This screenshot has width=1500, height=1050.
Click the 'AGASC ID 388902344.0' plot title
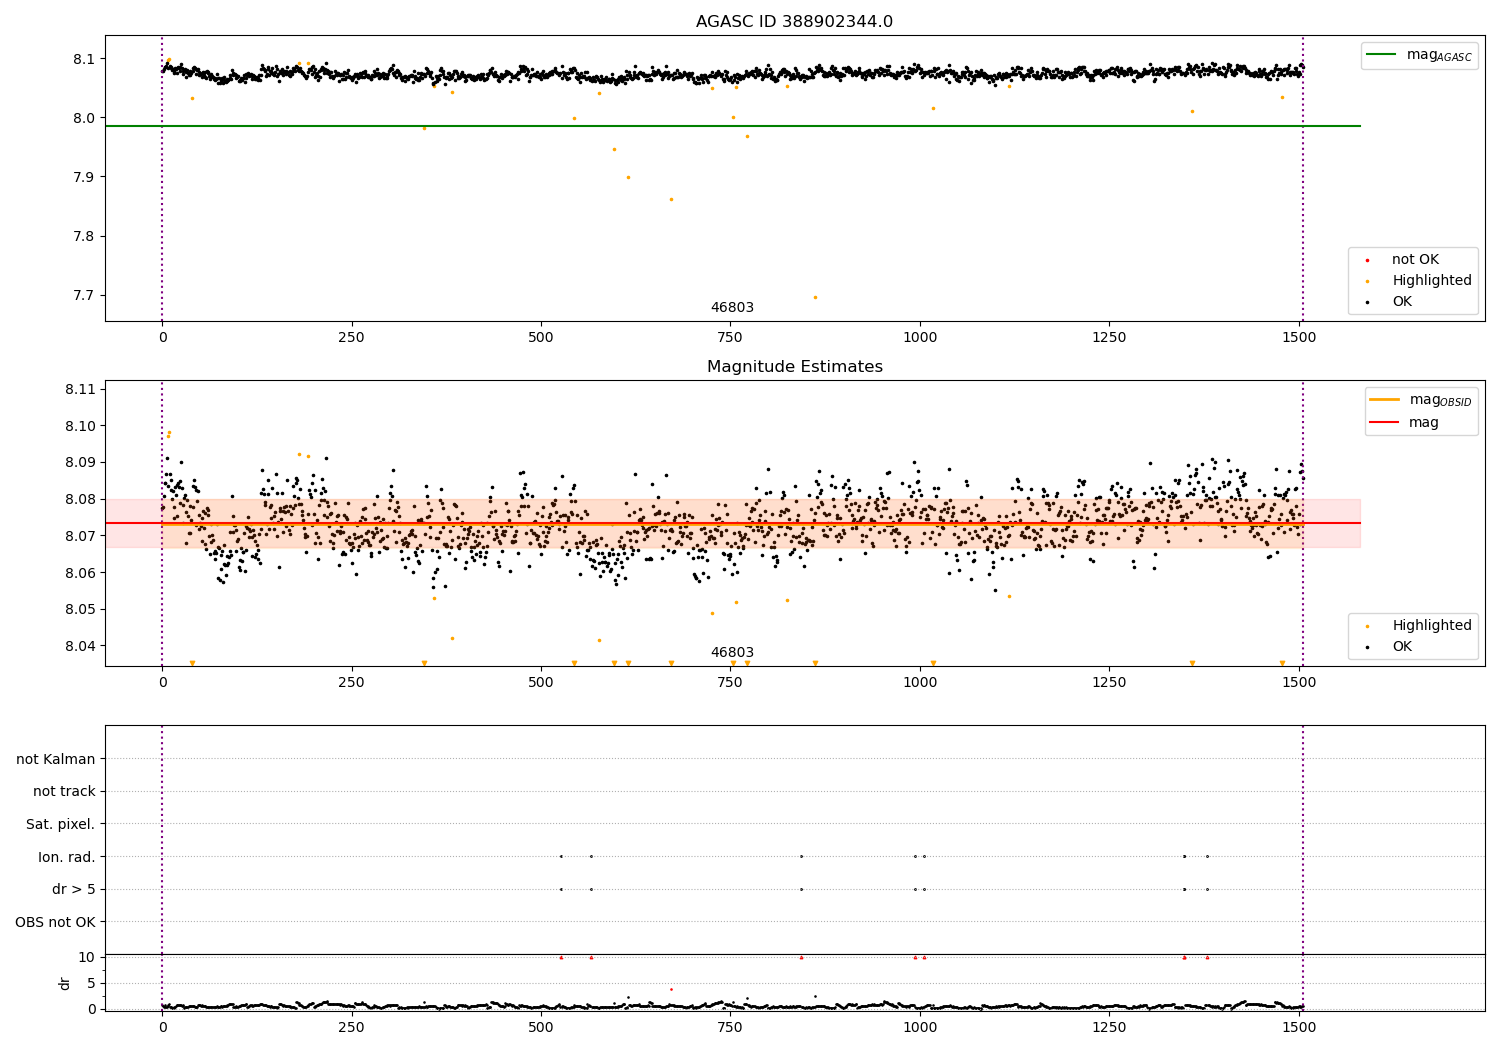pyautogui.click(x=794, y=22)
